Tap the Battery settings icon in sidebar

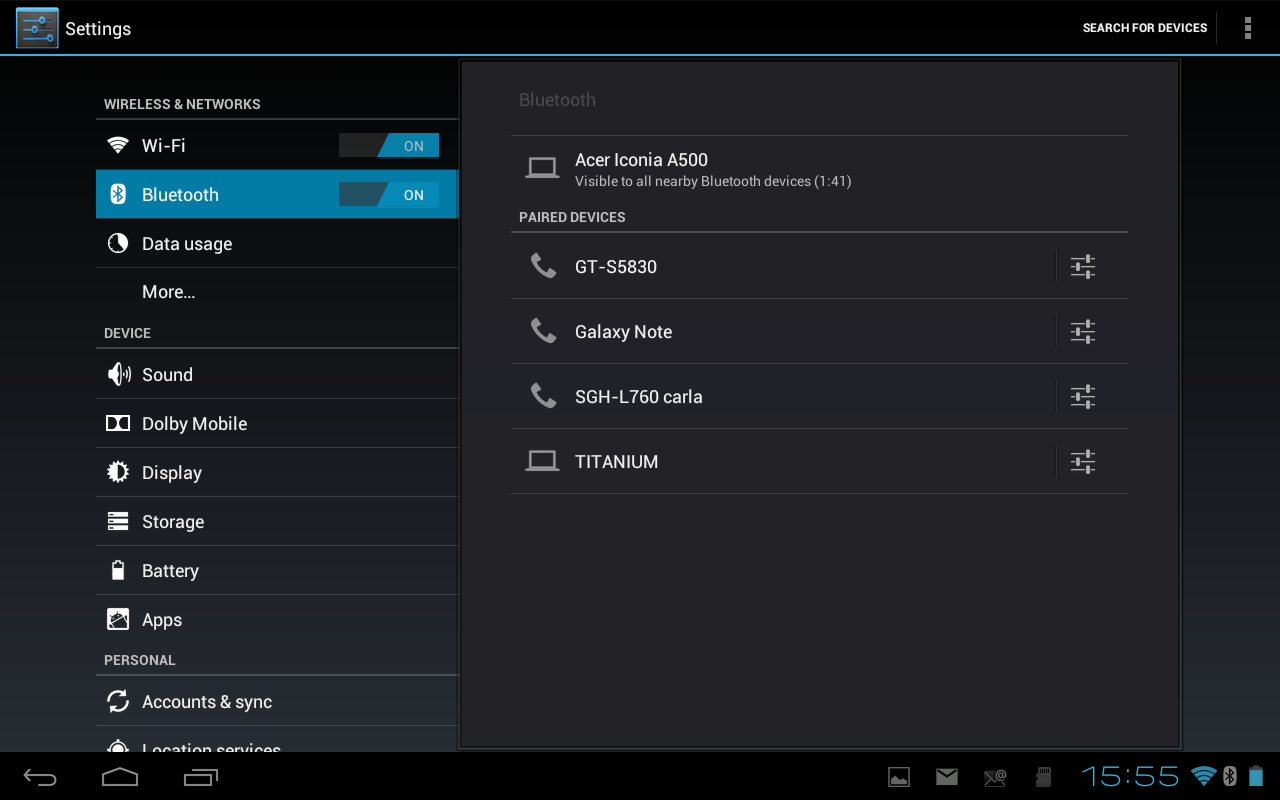pos(118,570)
